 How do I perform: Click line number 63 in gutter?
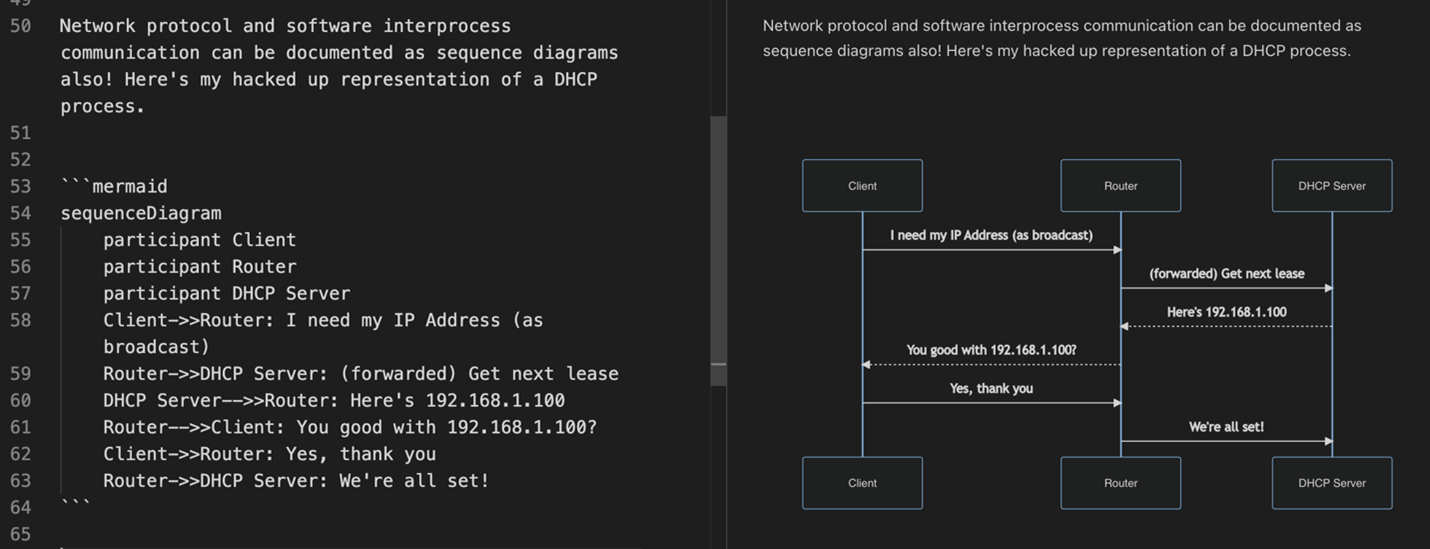click(x=20, y=481)
